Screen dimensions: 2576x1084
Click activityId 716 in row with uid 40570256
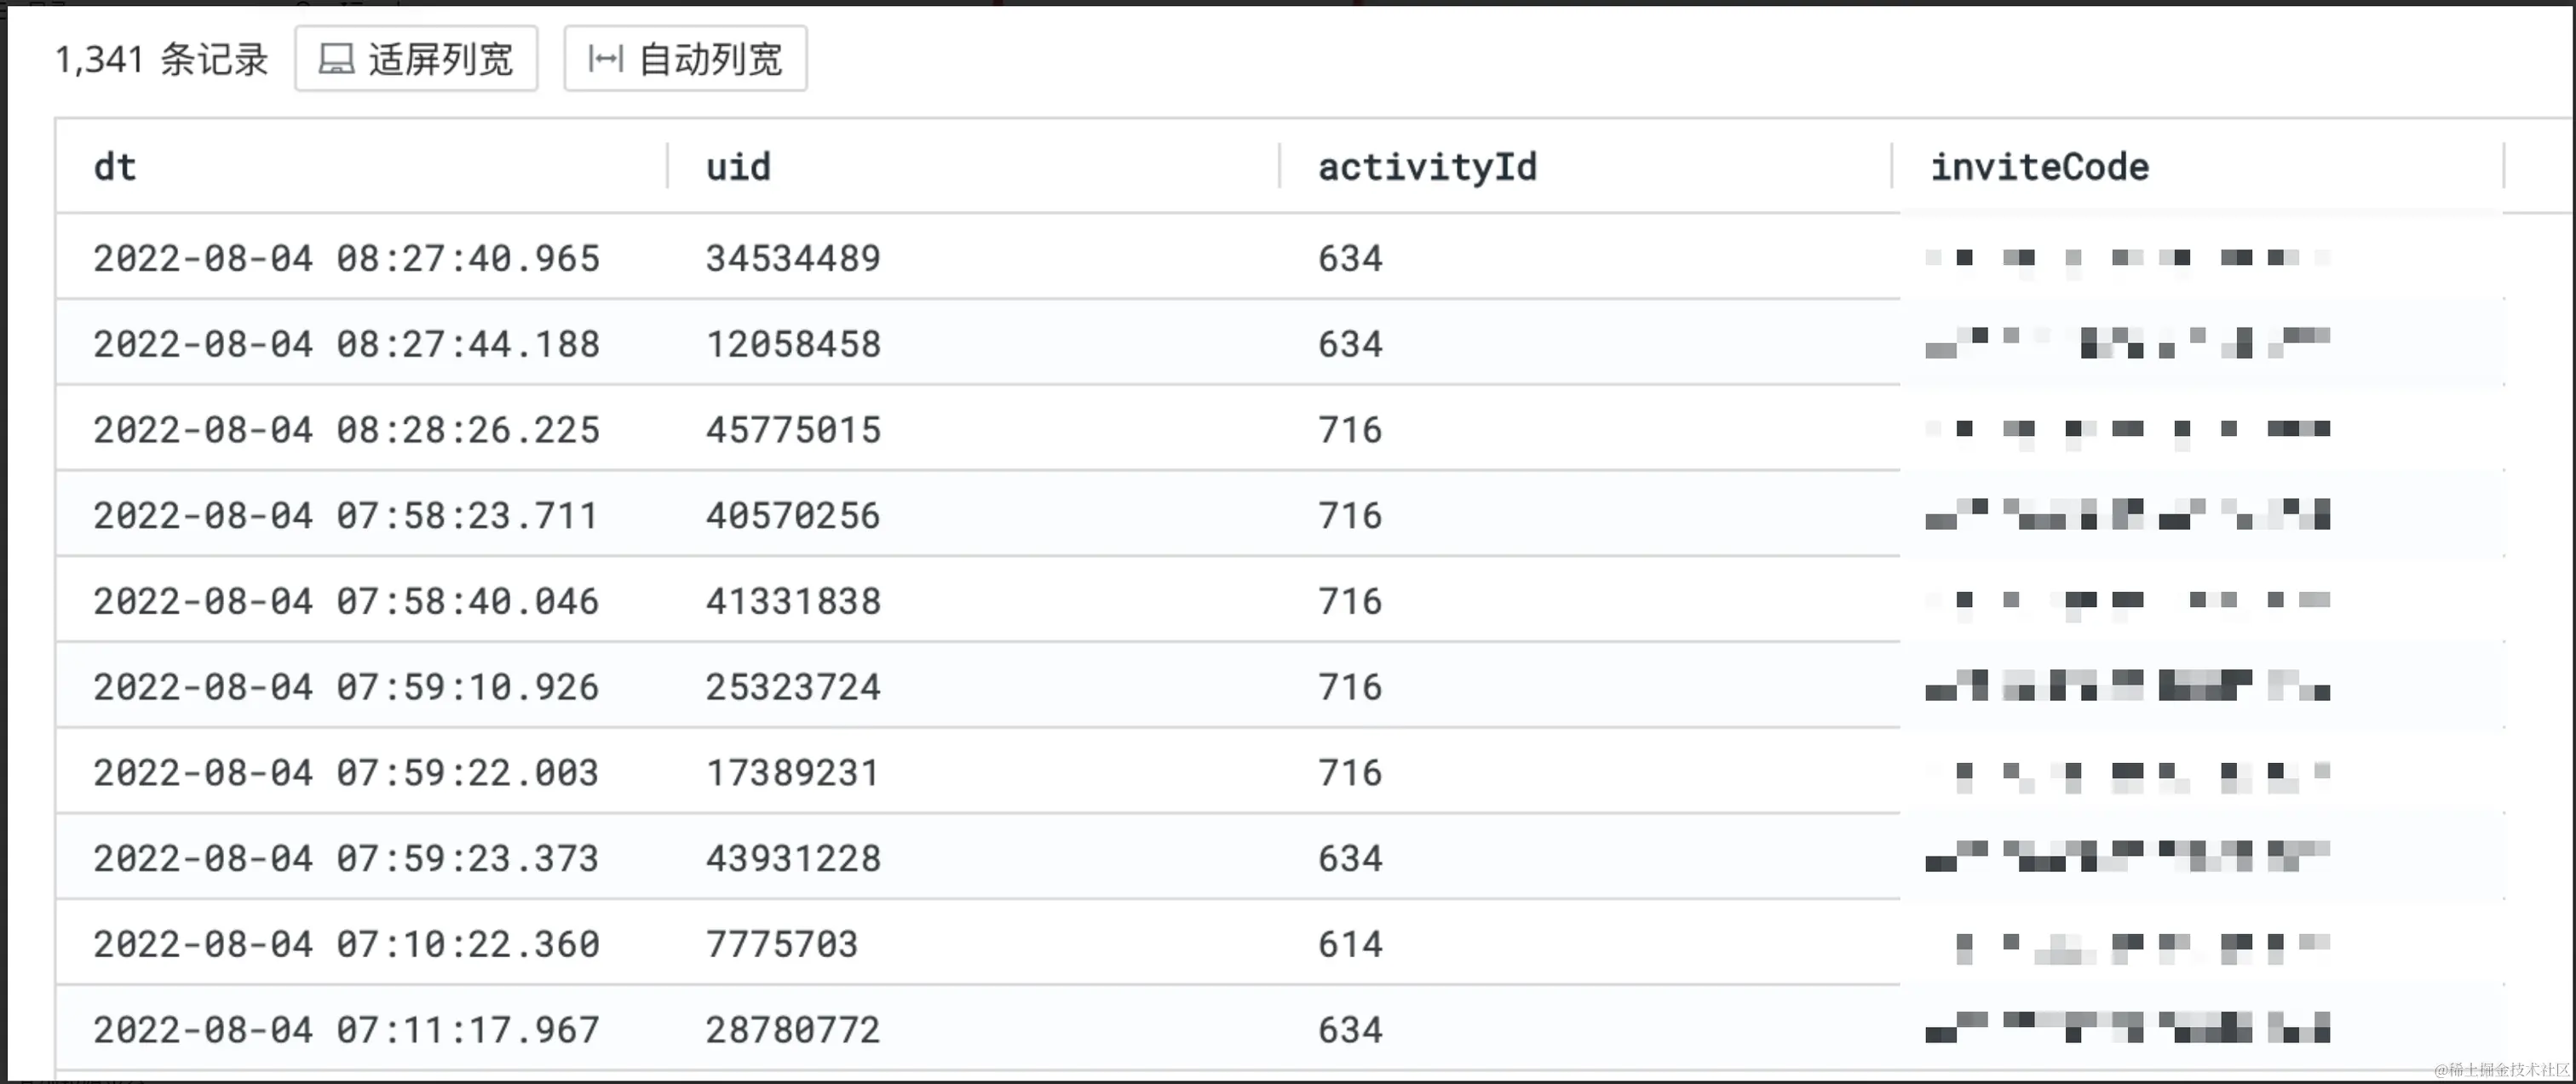pos(1350,516)
